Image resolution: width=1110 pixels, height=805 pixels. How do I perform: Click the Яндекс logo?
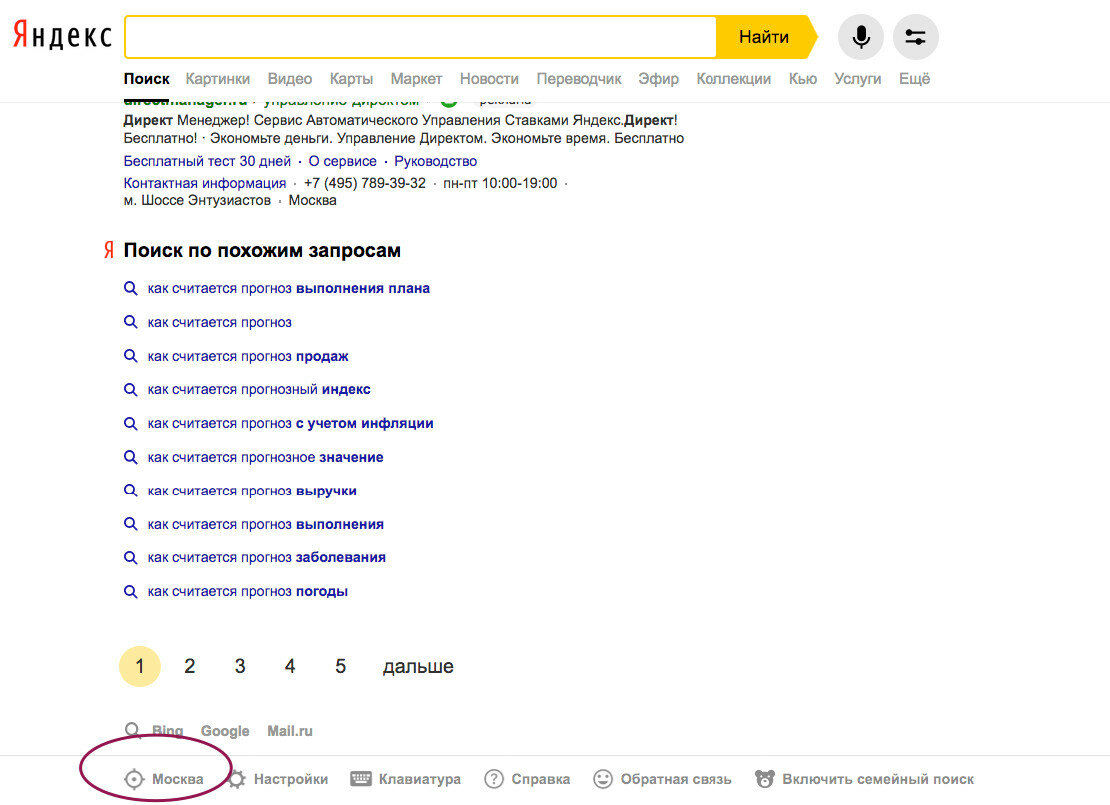[62, 36]
